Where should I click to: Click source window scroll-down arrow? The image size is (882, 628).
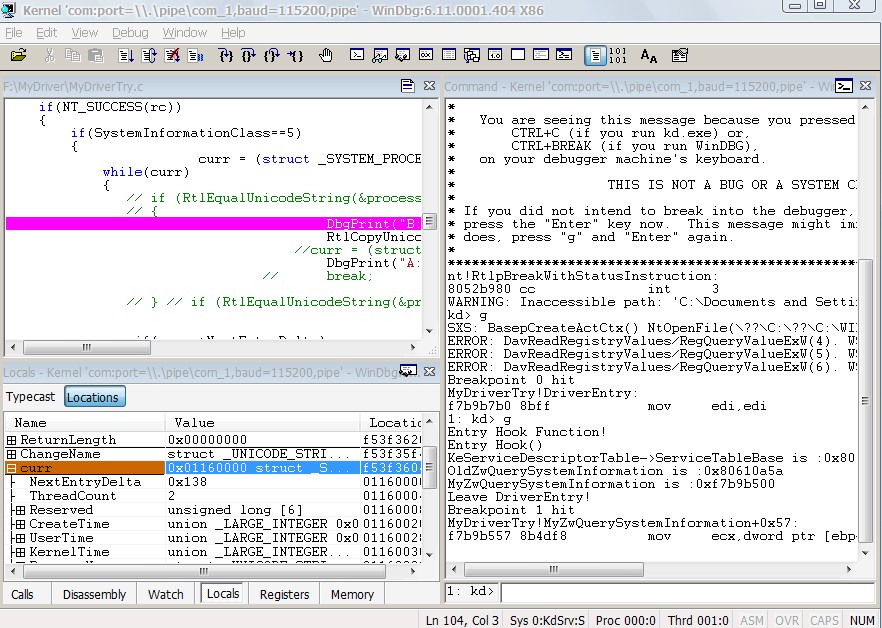click(430, 330)
